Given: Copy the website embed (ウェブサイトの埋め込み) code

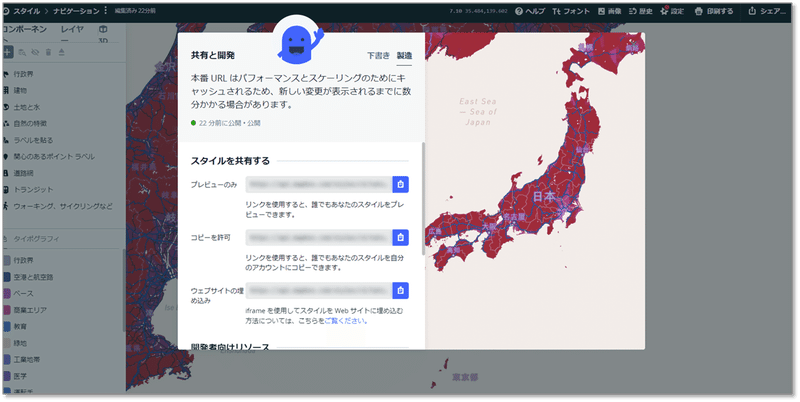Looking at the screenshot, I should coord(401,291).
